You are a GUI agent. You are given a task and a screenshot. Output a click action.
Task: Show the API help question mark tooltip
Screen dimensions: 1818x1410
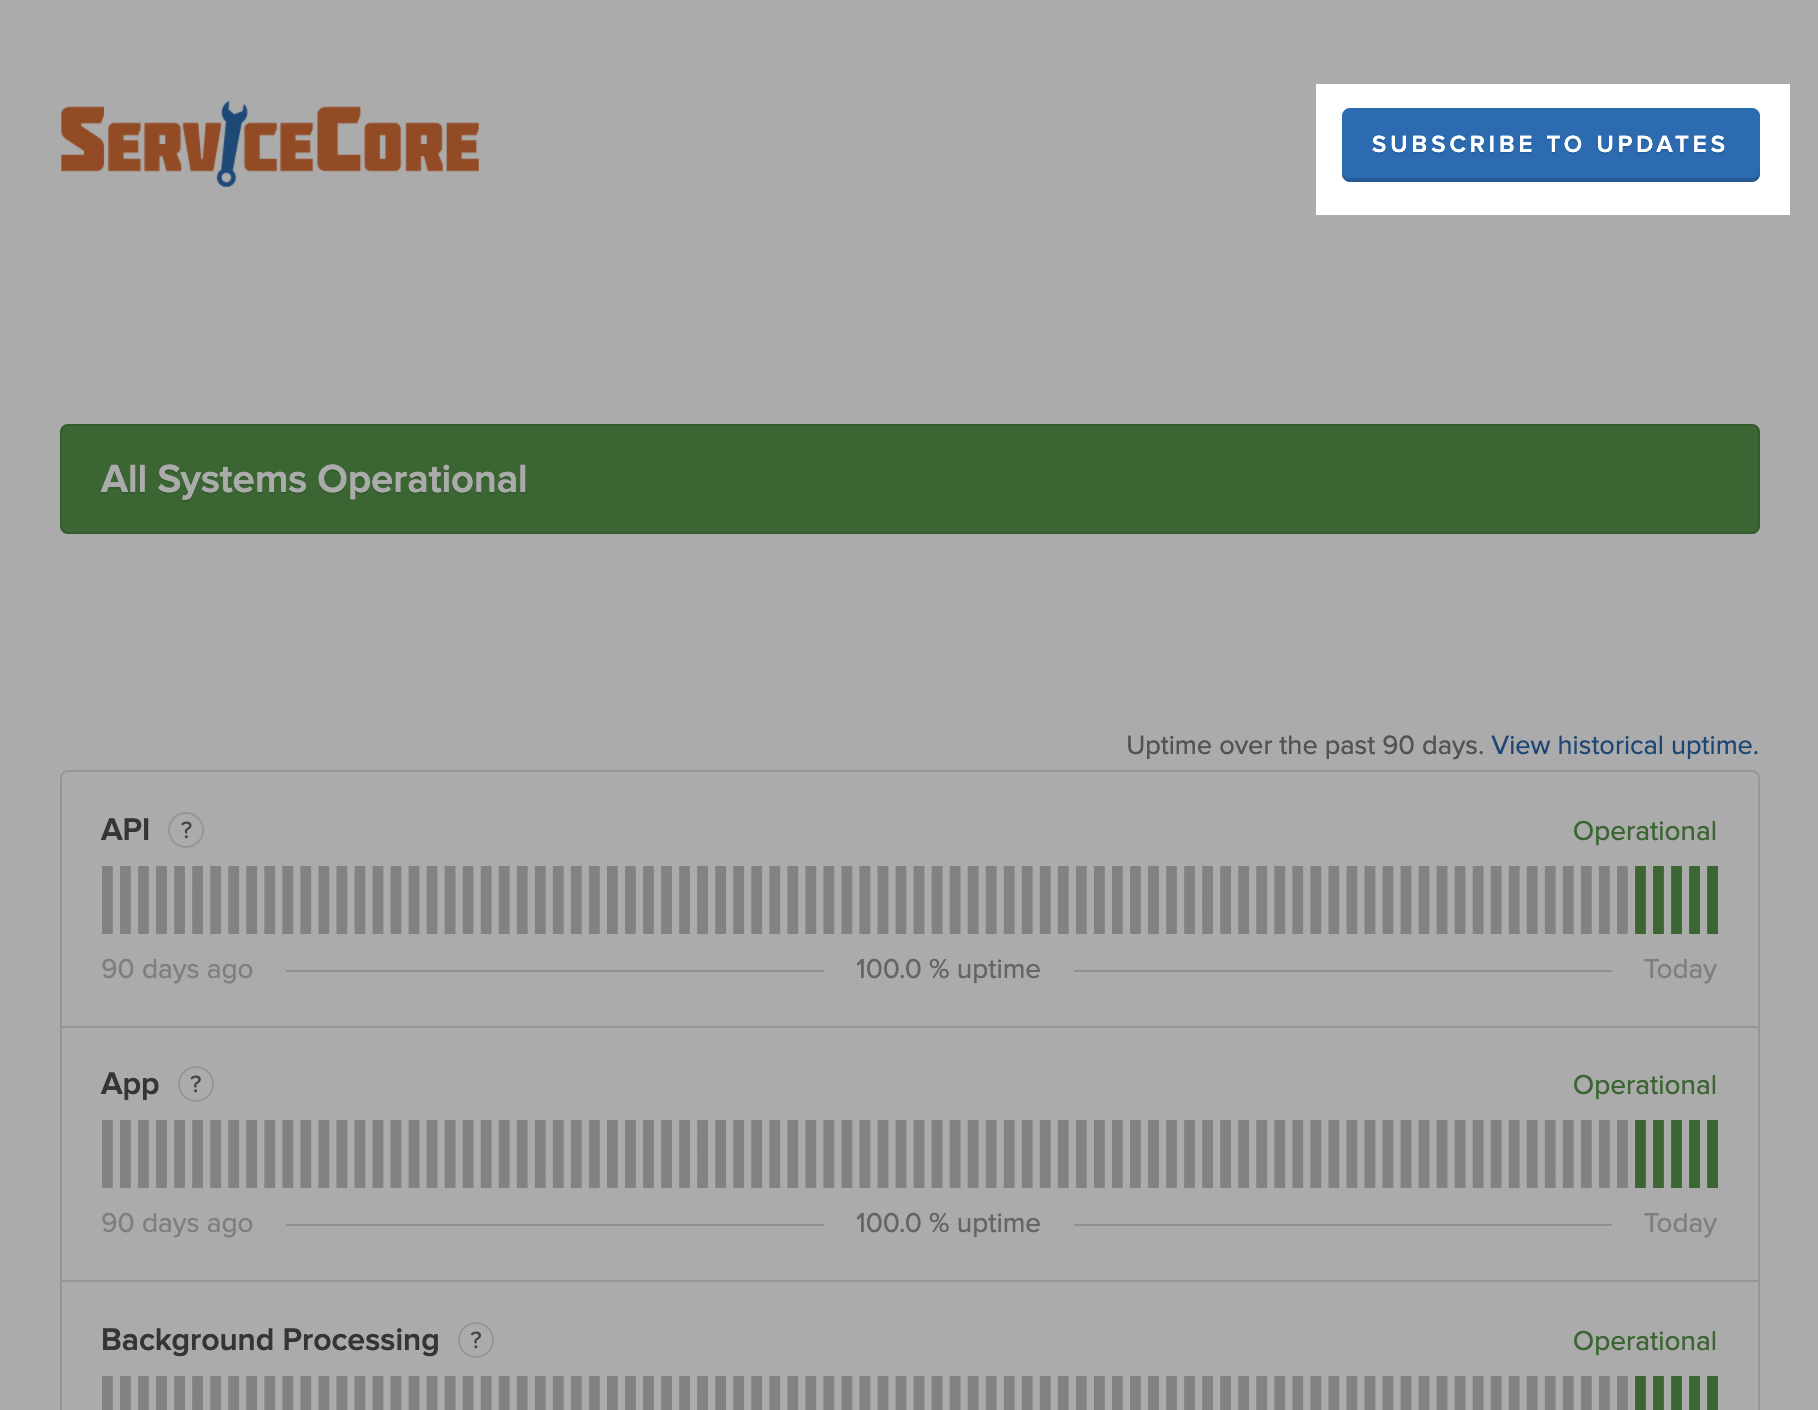coord(186,830)
